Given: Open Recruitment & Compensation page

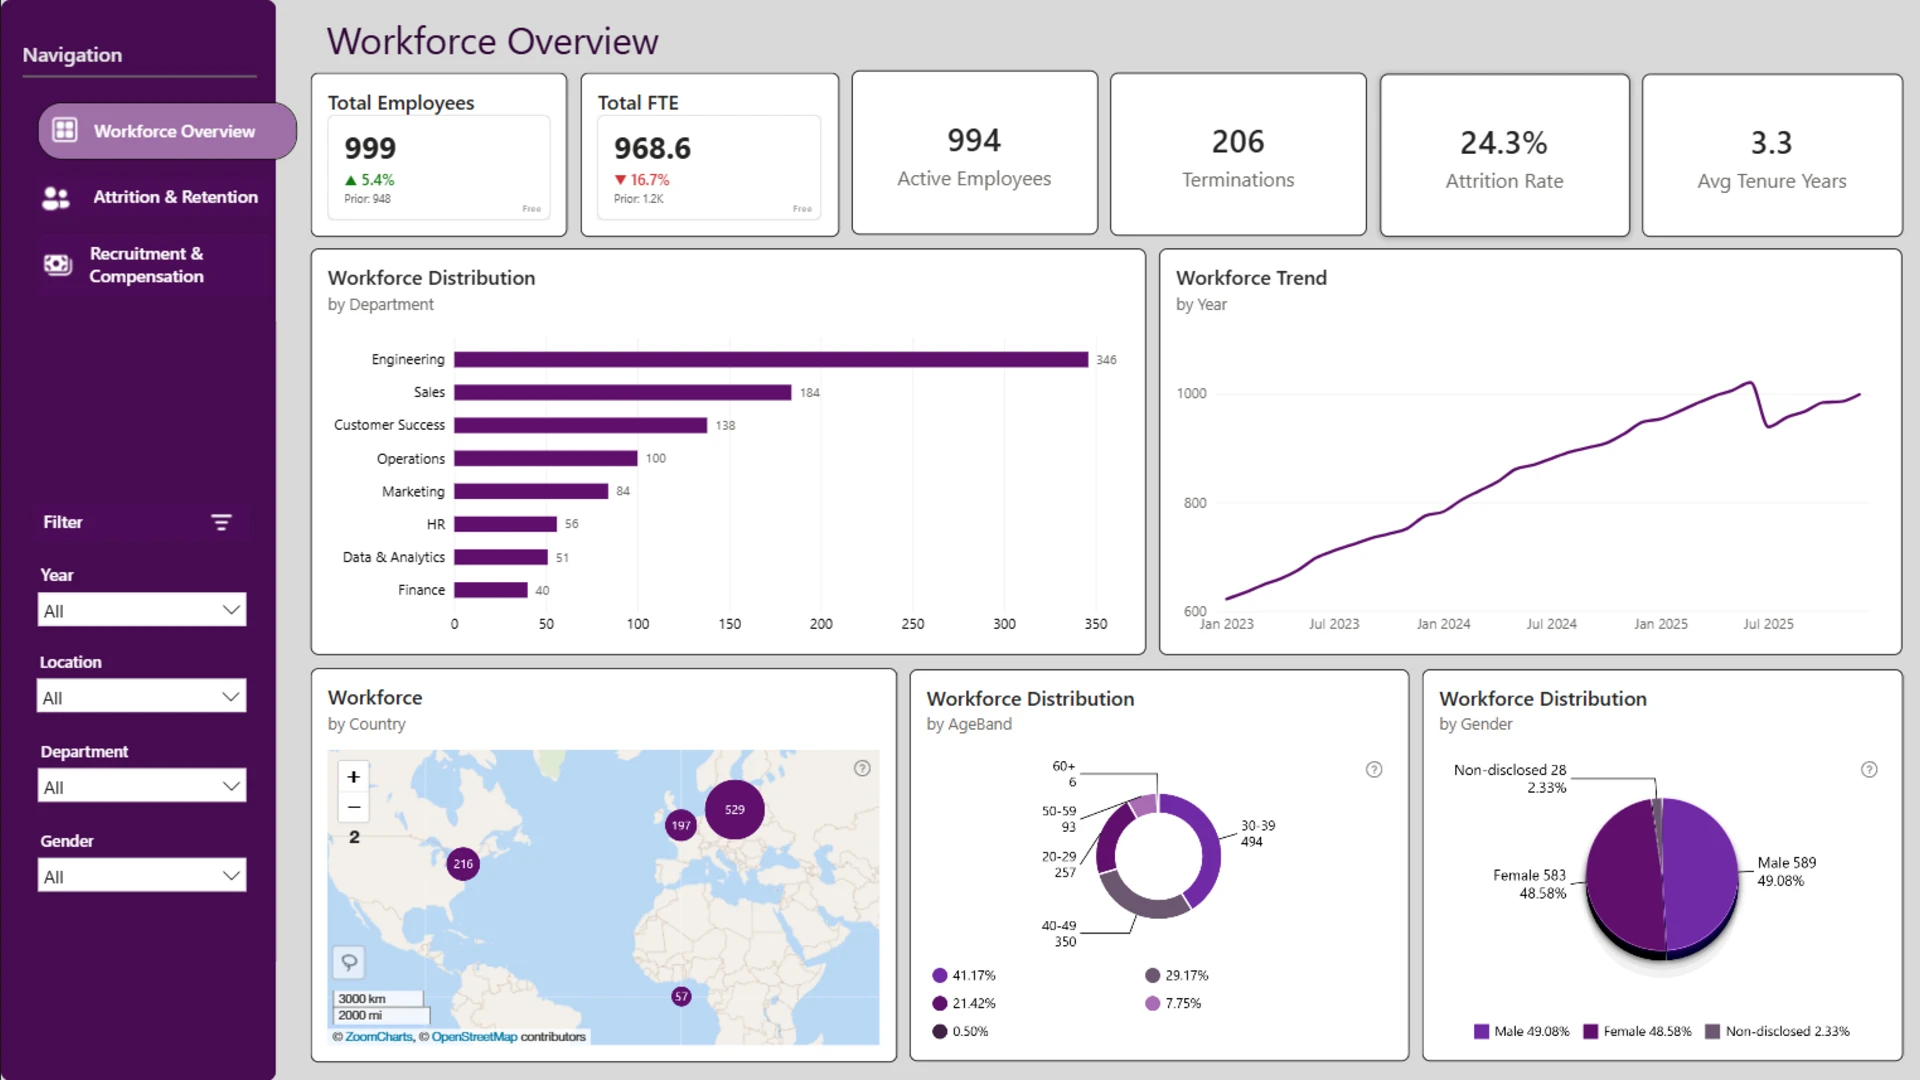Looking at the screenshot, I should coord(146,265).
